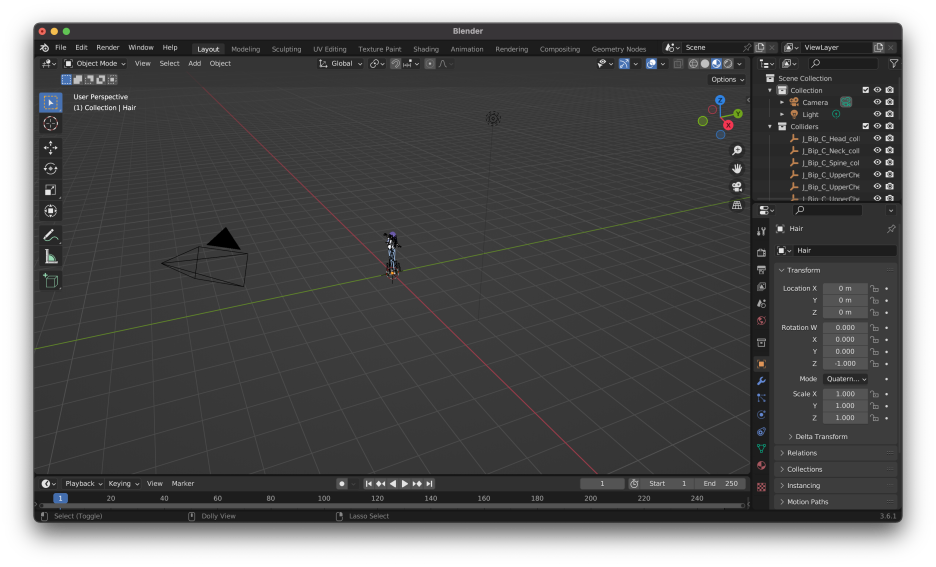Uncheck the Collection exclude checkbox
The width and height of the screenshot is (936, 567).
(x=866, y=90)
